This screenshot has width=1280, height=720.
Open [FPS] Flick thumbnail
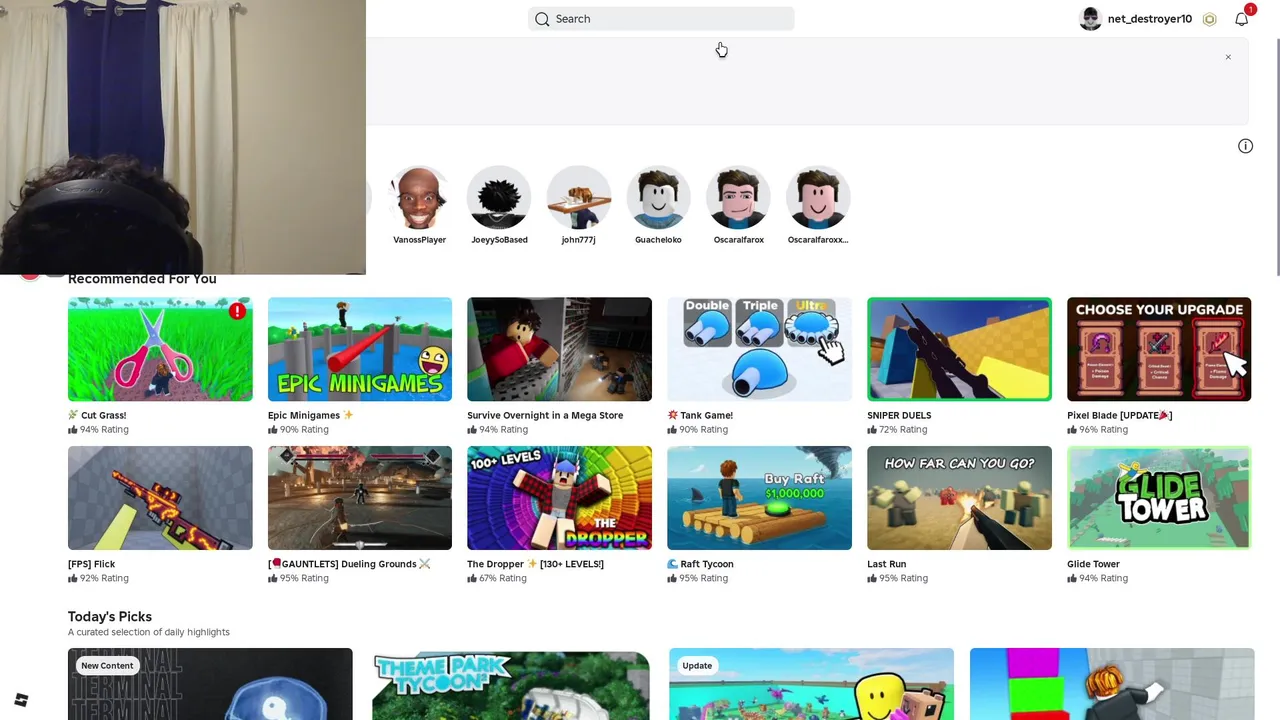(160, 498)
